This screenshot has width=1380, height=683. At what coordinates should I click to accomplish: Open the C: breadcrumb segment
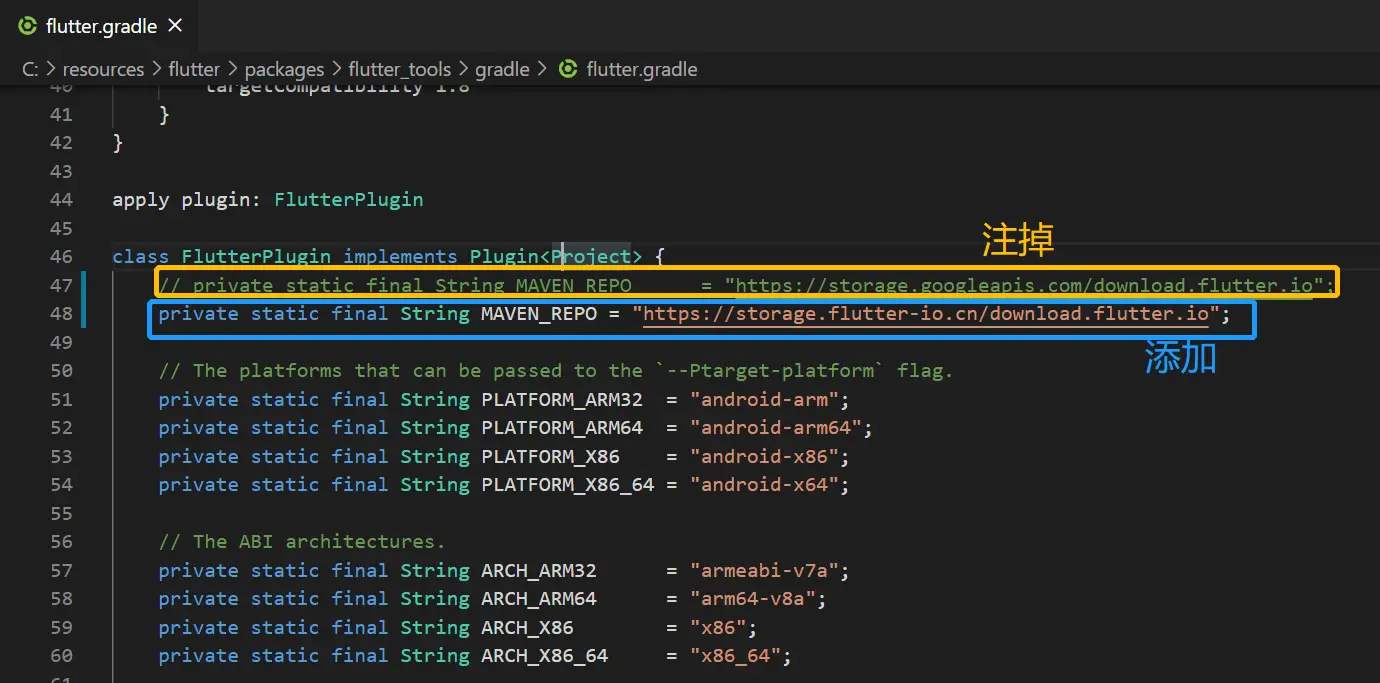[x=30, y=69]
